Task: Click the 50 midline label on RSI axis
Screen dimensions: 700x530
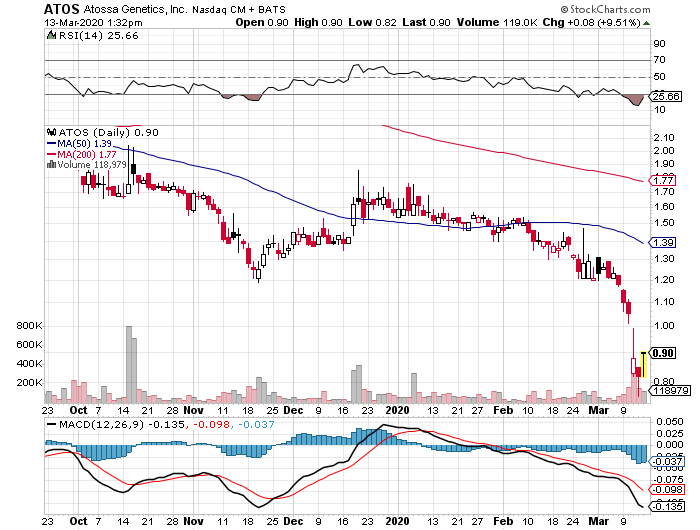Action: [659, 77]
